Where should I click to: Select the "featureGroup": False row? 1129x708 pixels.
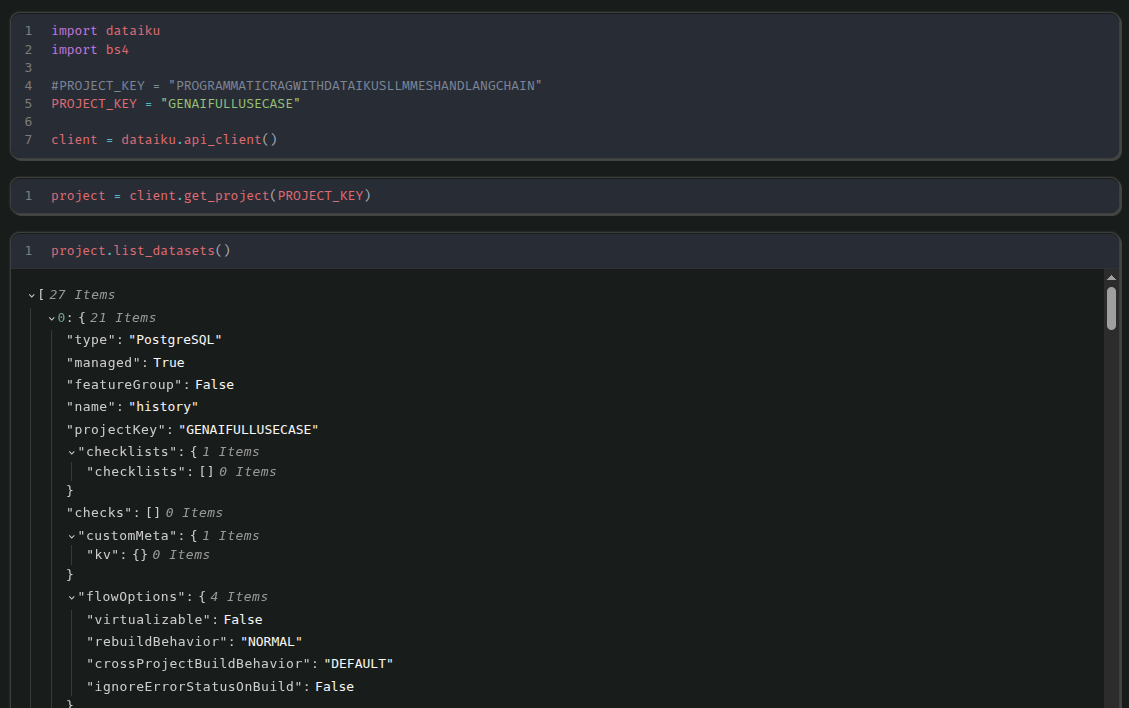[150, 385]
